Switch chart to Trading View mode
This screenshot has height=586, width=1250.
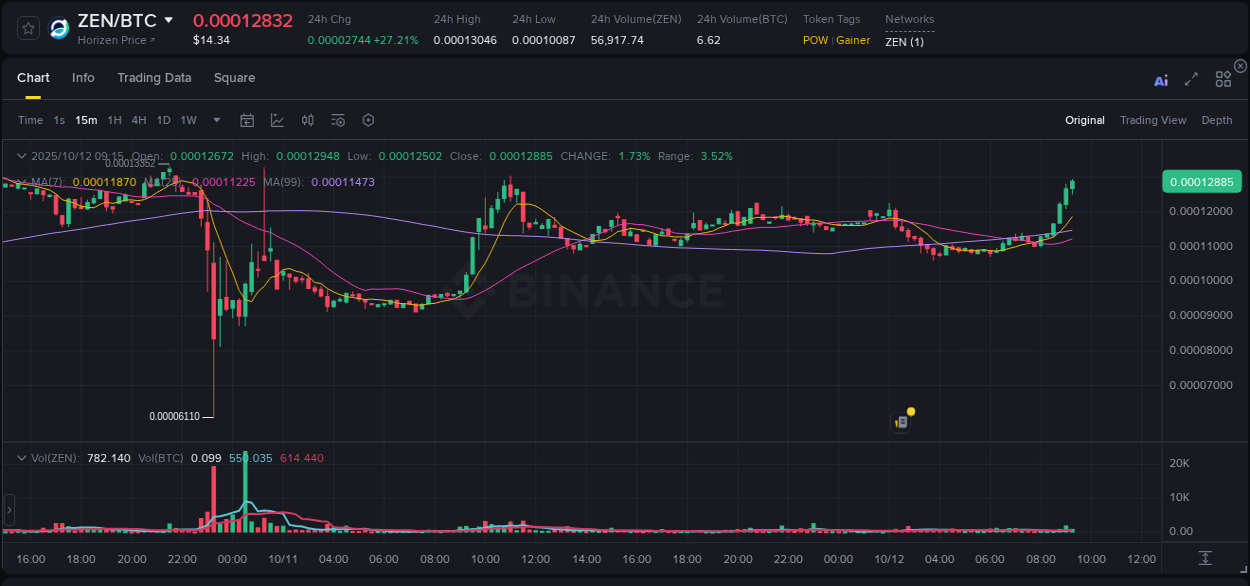(x=1153, y=120)
